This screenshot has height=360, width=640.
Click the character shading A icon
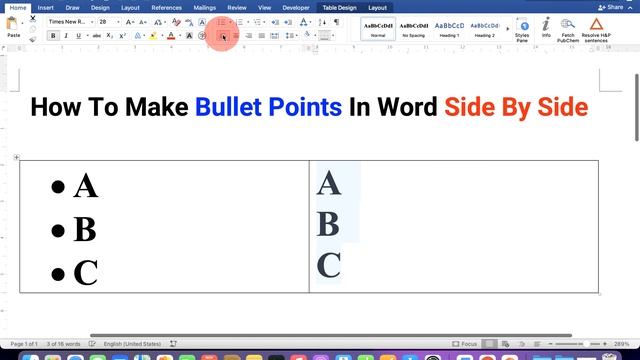tap(189, 36)
